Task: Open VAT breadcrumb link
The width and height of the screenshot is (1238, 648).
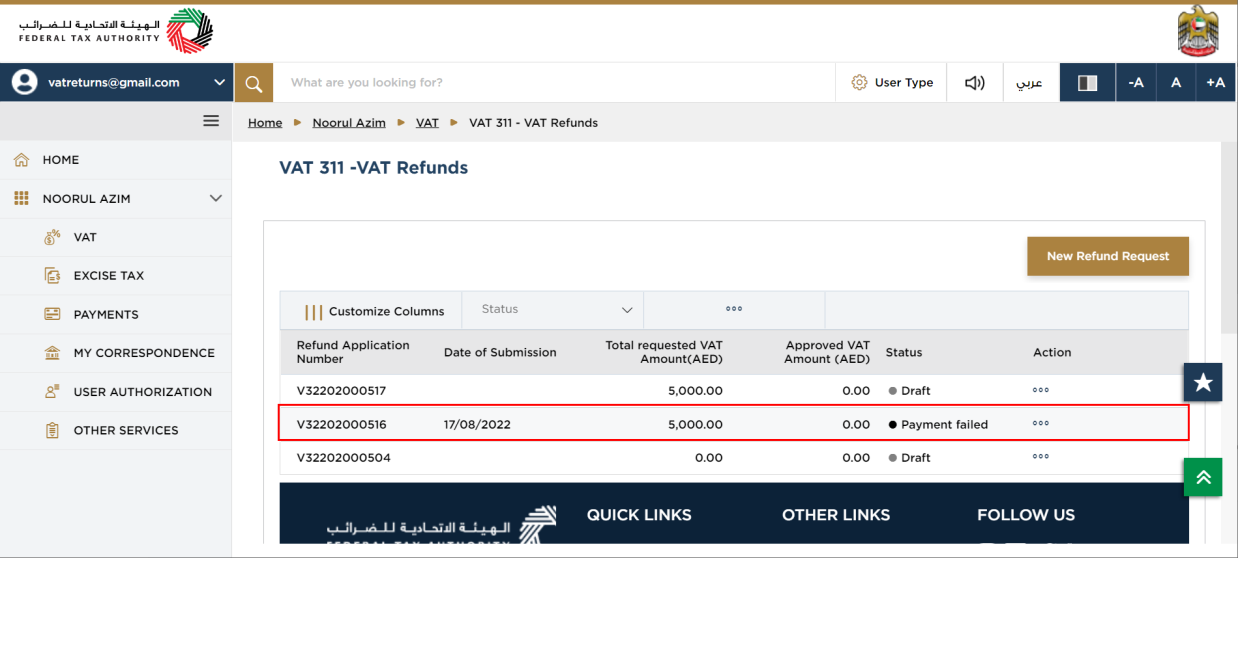Action: coord(427,123)
